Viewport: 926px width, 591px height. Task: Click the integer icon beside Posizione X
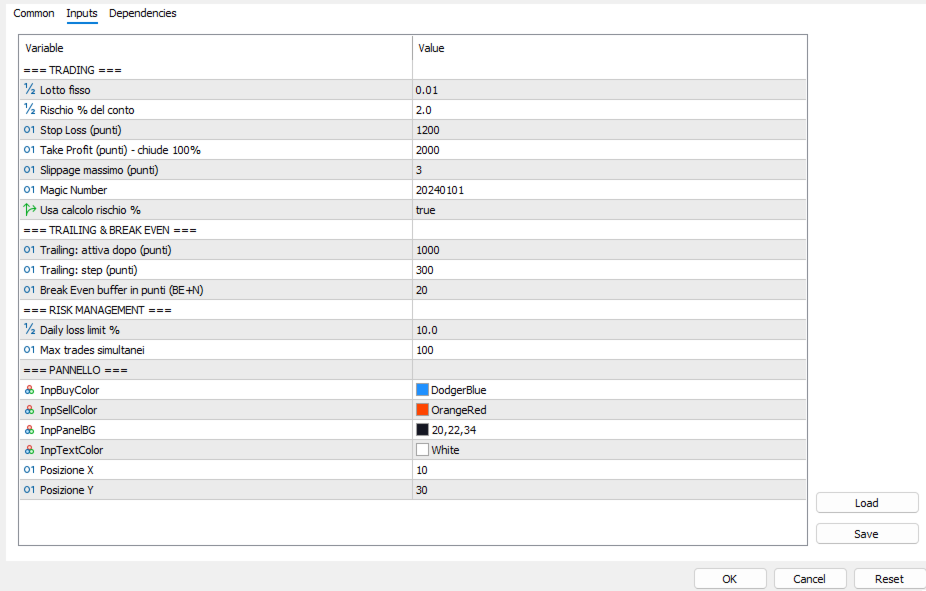coord(29,470)
